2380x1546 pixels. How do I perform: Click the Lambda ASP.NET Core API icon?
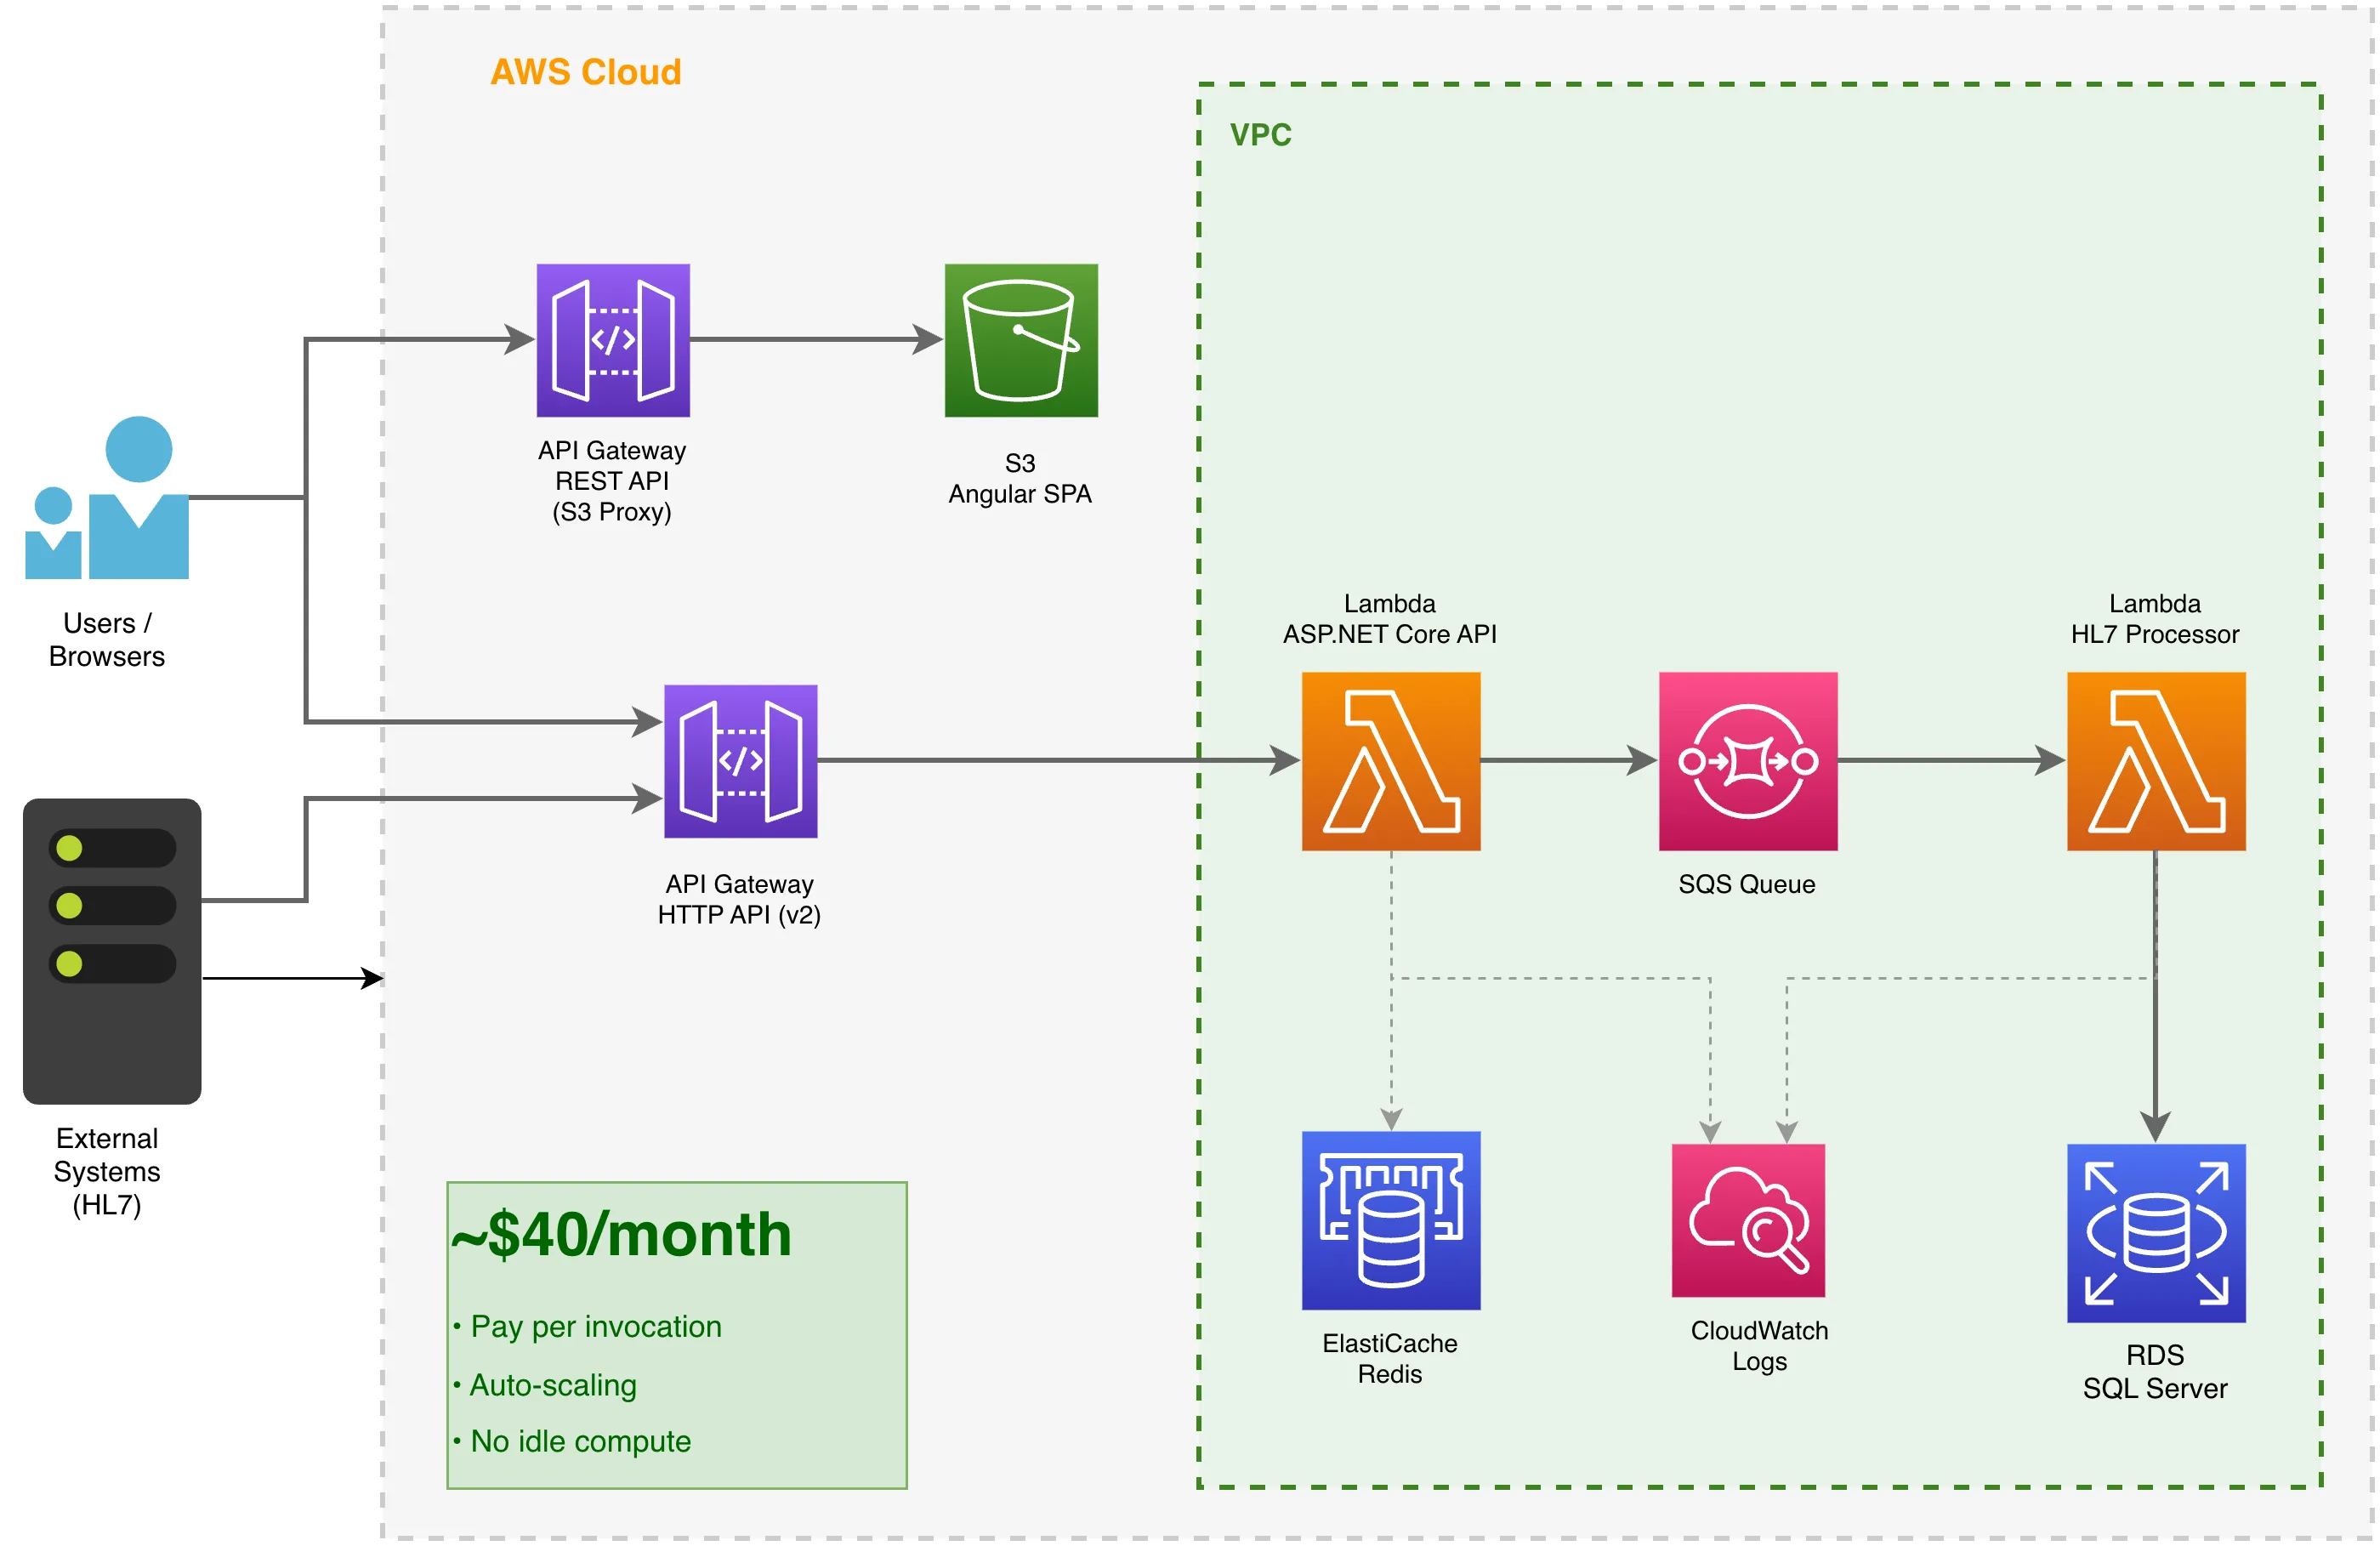(1390, 760)
